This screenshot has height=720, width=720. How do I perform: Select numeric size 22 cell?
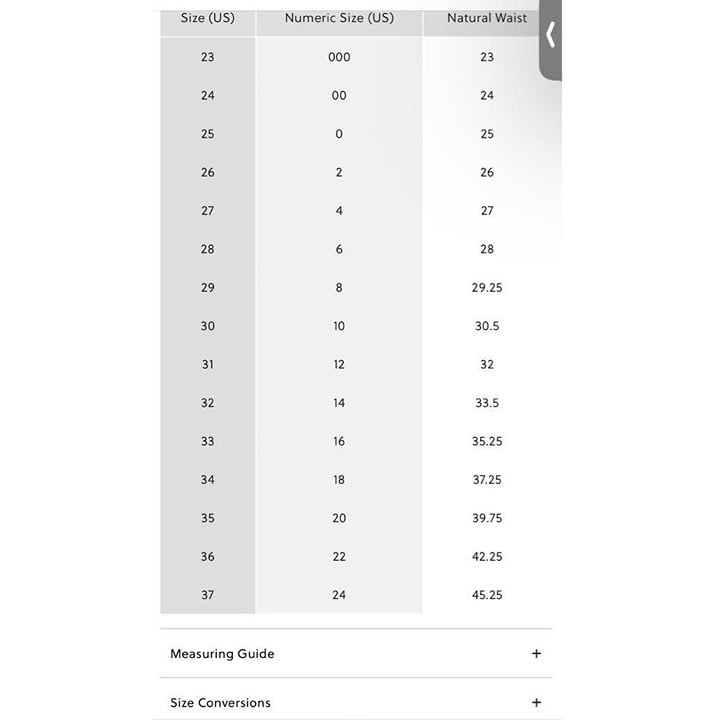point(339,557)
